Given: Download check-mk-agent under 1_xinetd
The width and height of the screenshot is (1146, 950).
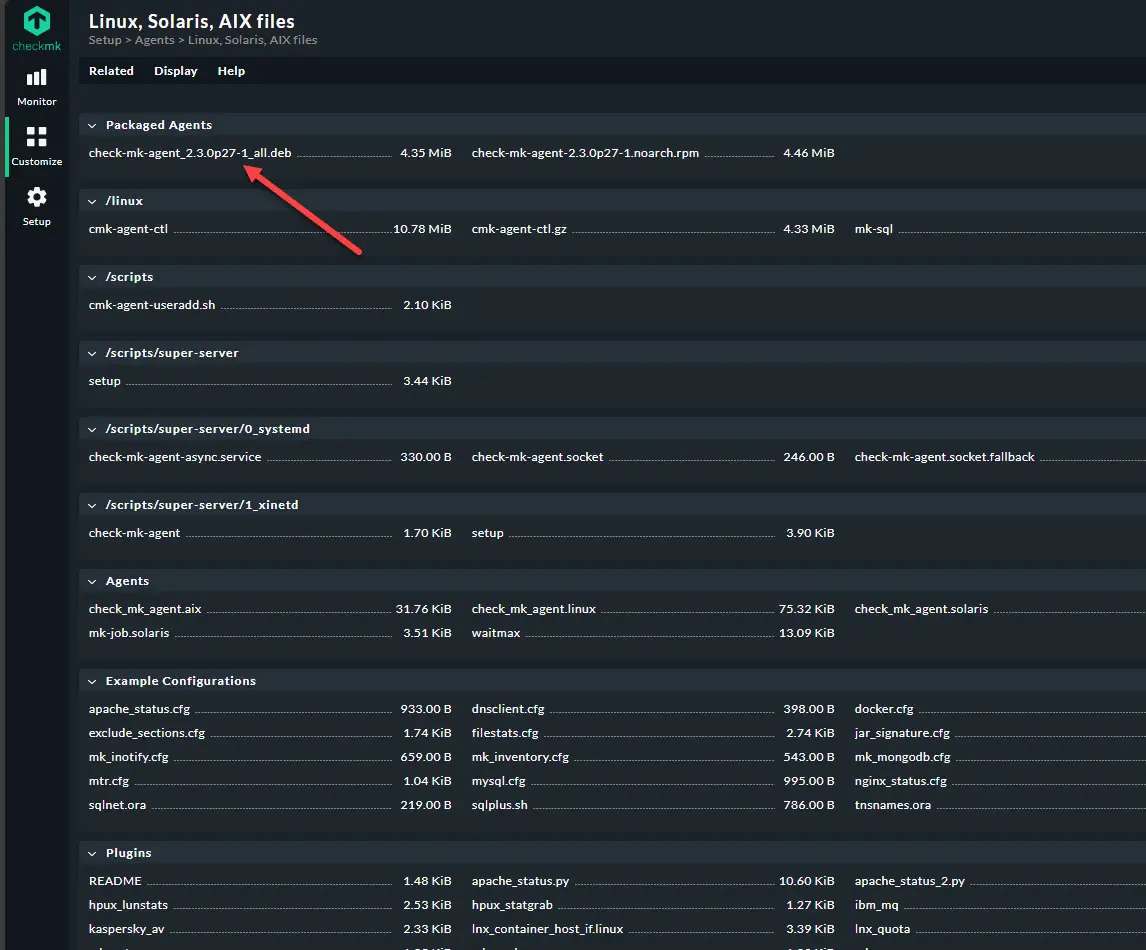Looking at the screenshot, I should tap(134, 533).
